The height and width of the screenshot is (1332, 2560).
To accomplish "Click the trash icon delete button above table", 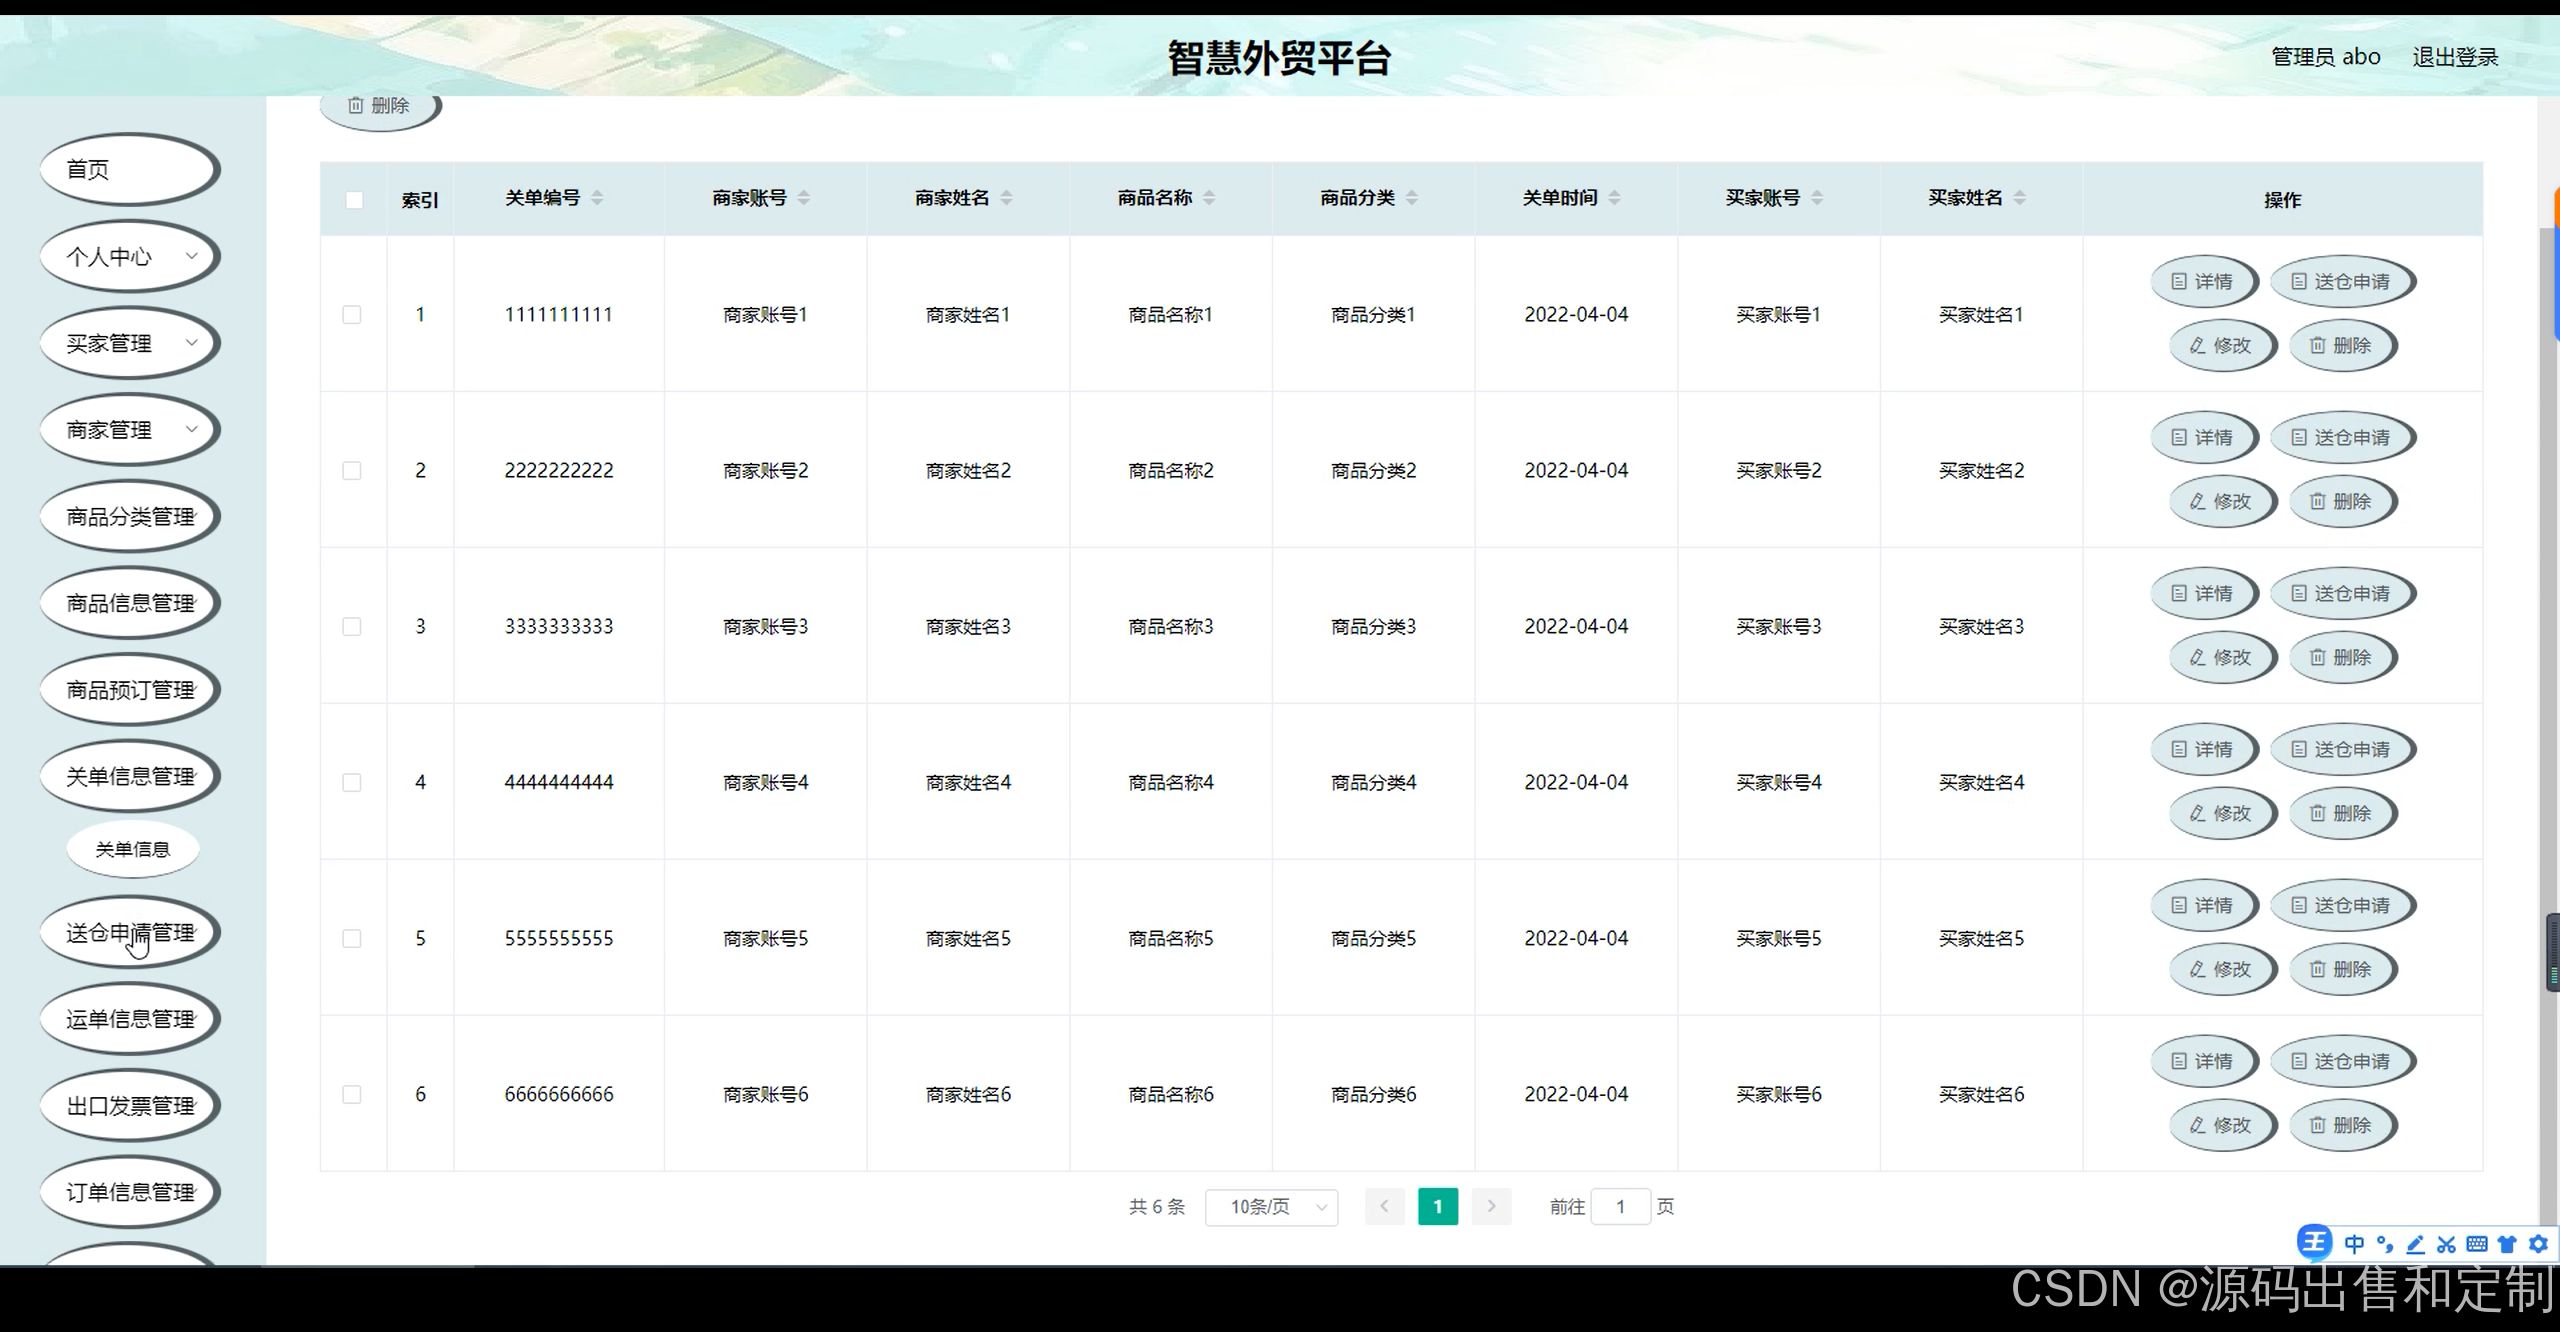I will tap(379, 107).
